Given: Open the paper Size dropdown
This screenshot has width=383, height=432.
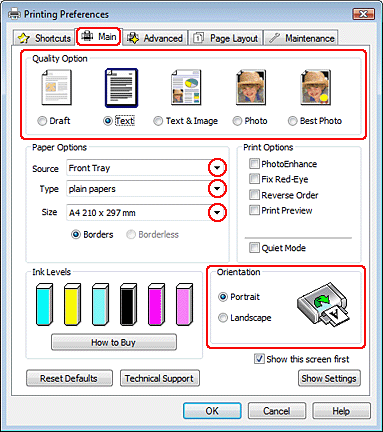Looking at the screenshot, I should click(x=217, y=212).
